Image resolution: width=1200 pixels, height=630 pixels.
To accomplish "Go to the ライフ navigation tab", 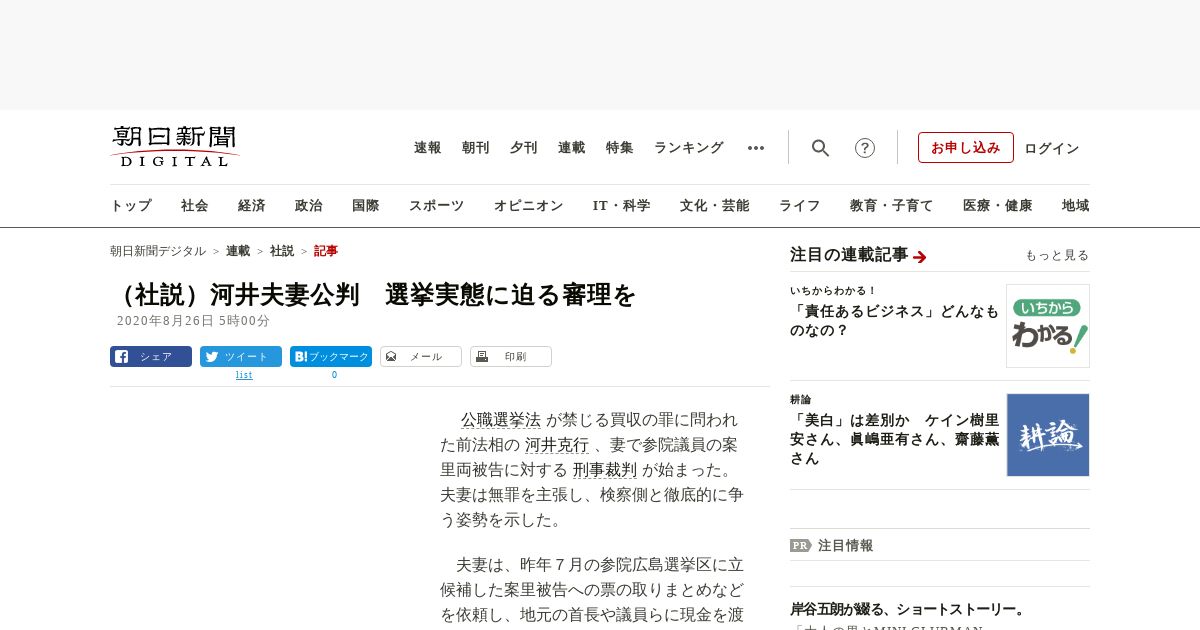I will click(x=800, y=206).
